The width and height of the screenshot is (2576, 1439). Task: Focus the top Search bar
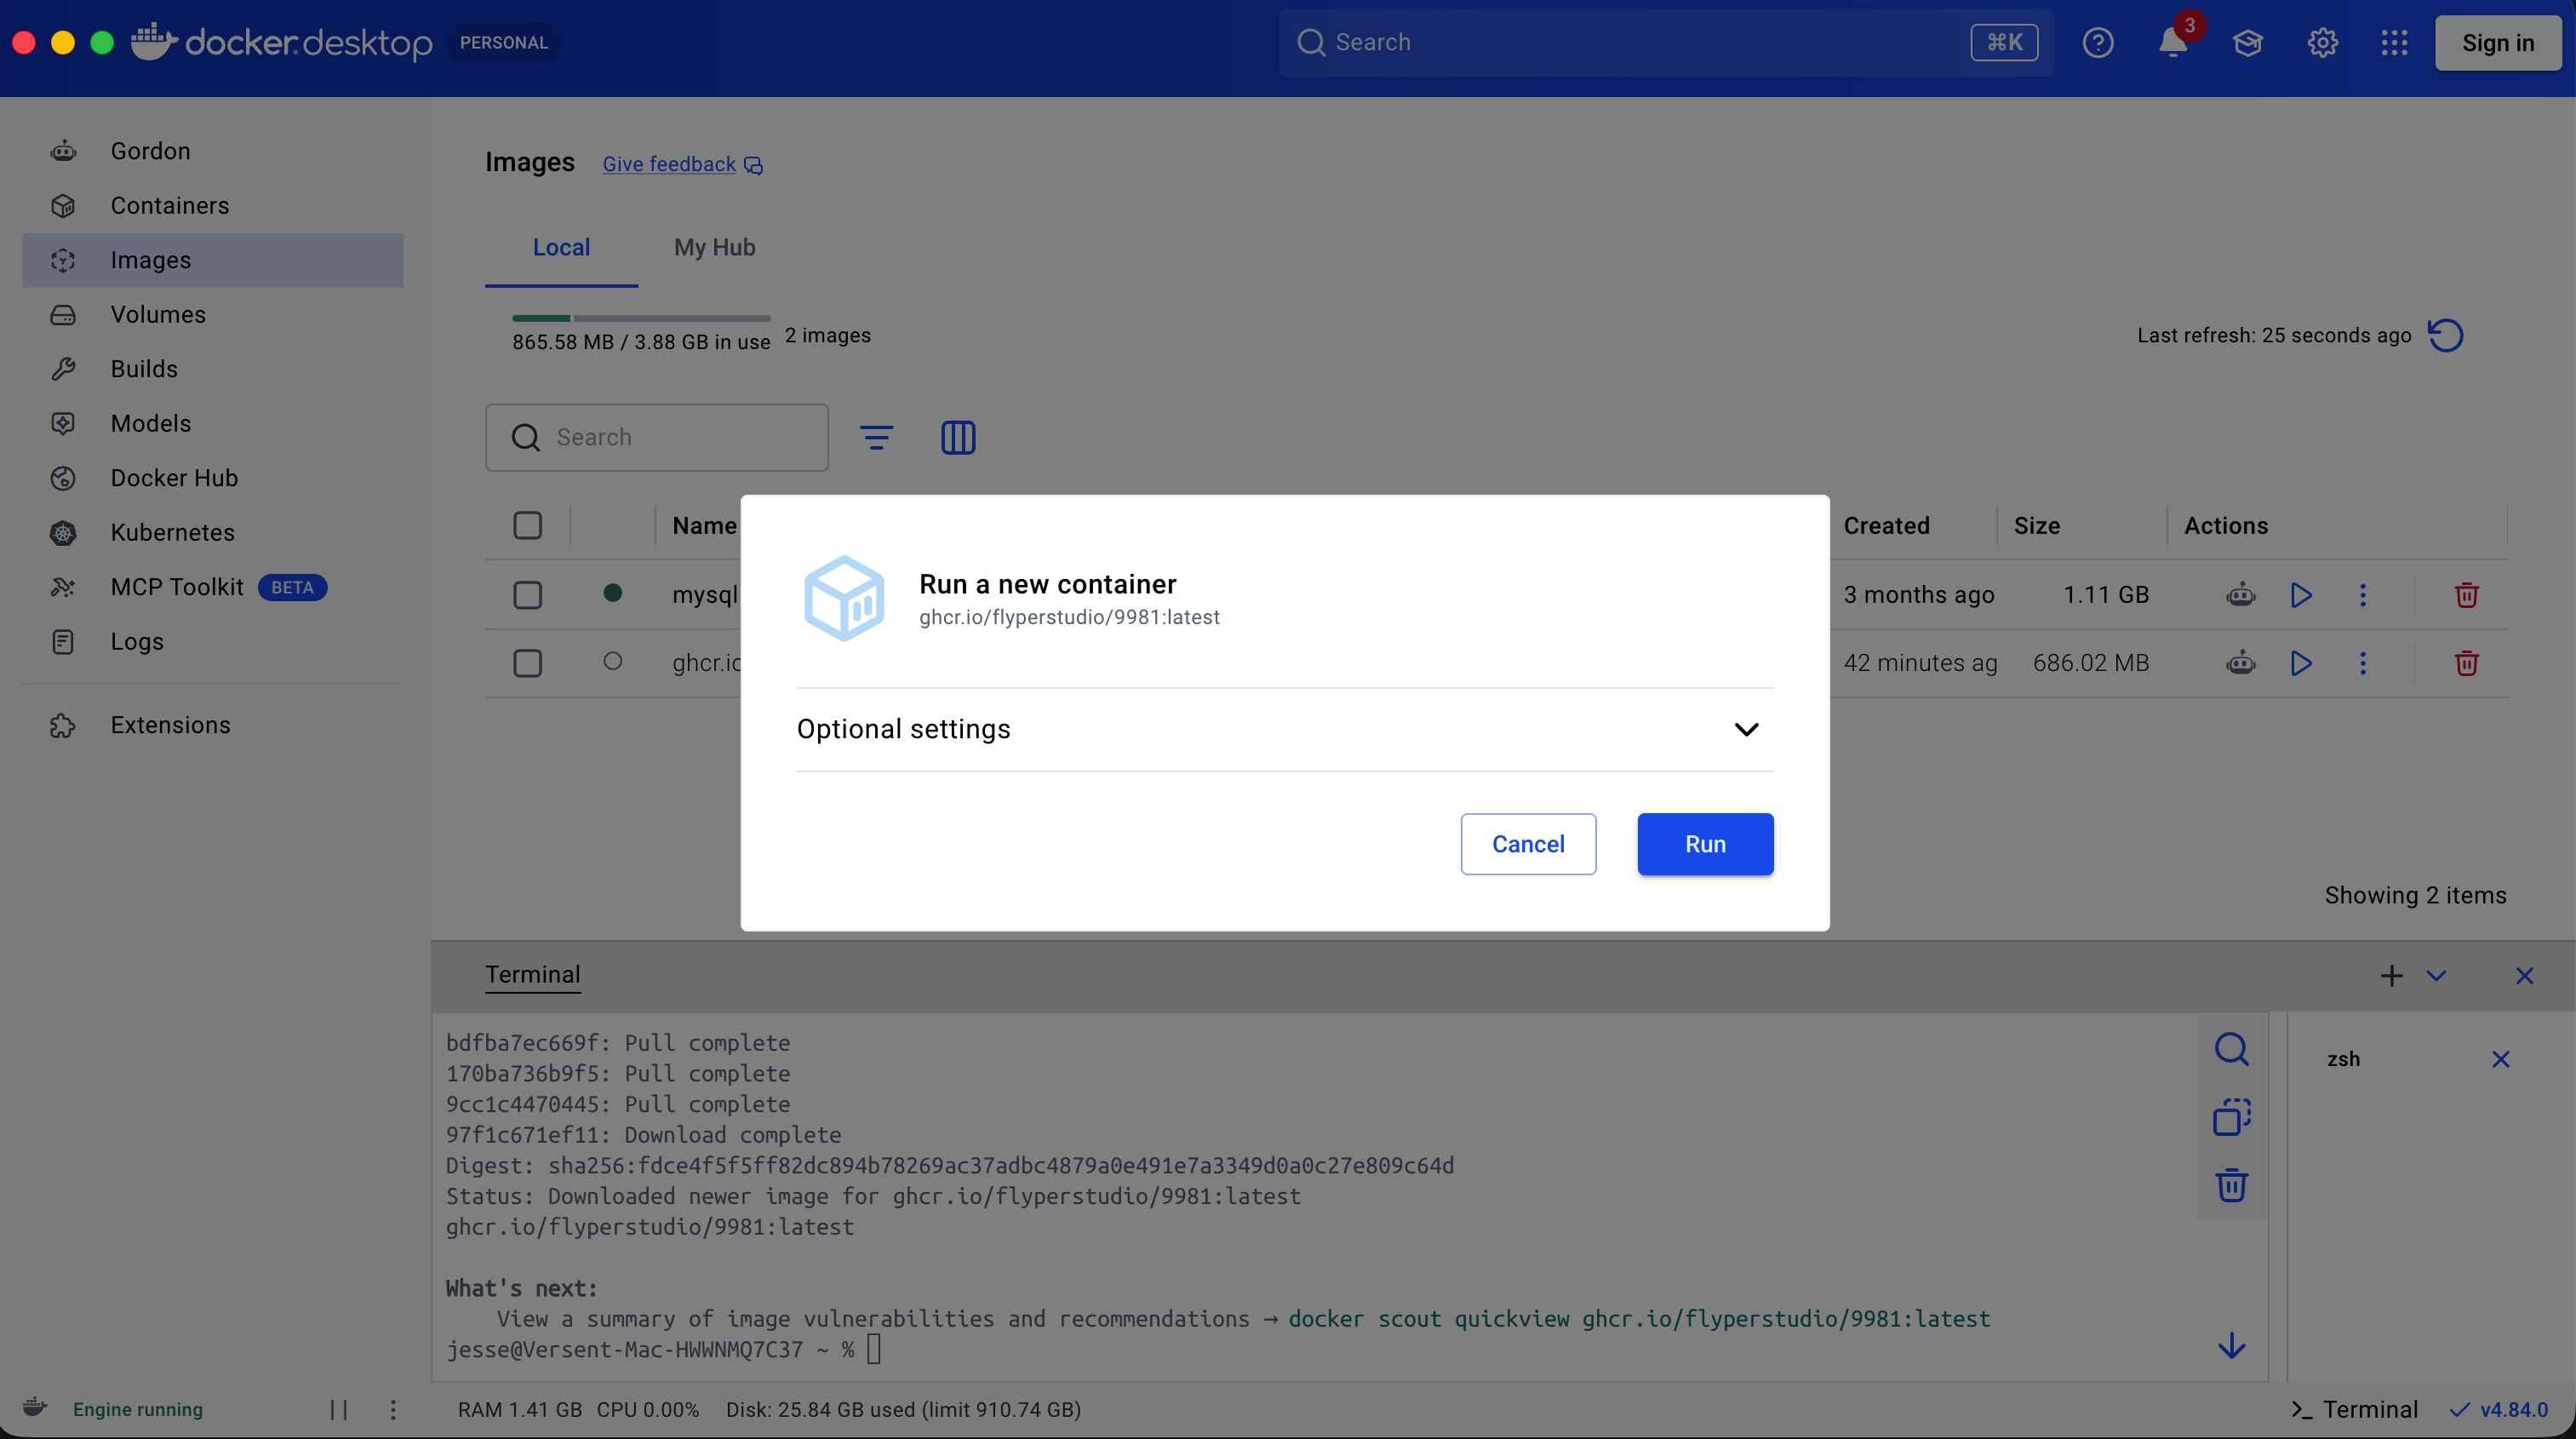[x=1666, y=43]
